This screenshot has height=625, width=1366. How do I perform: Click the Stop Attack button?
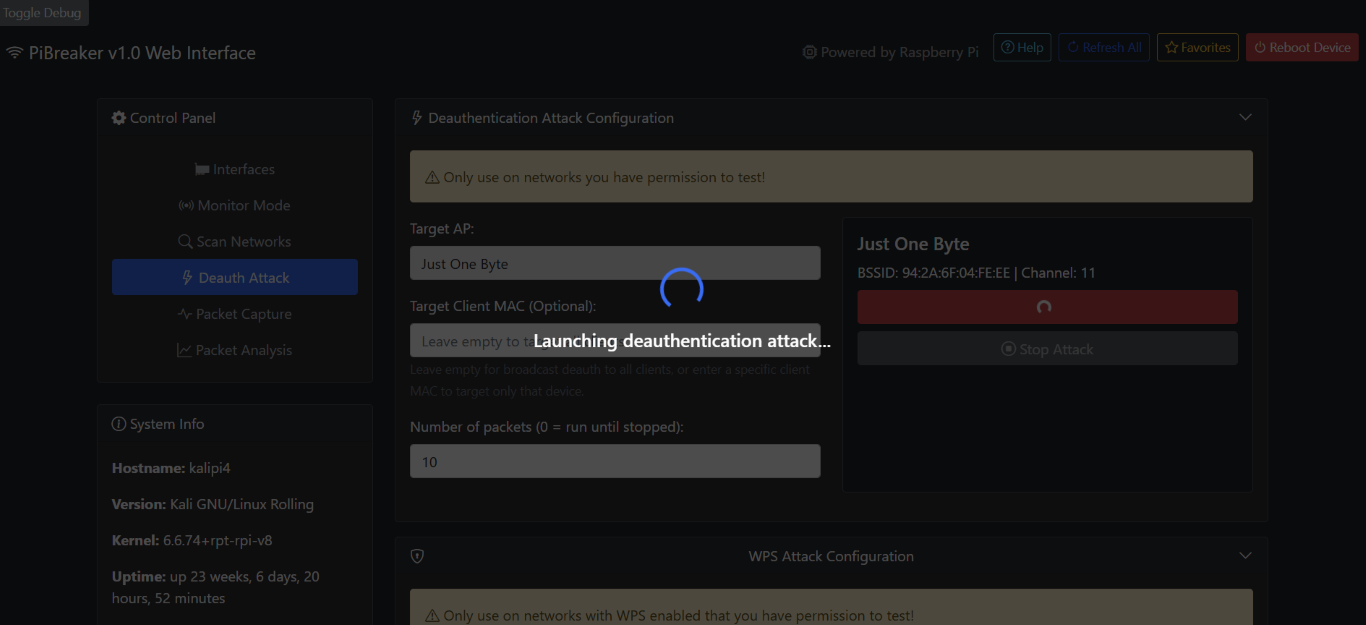[1047, 349]
